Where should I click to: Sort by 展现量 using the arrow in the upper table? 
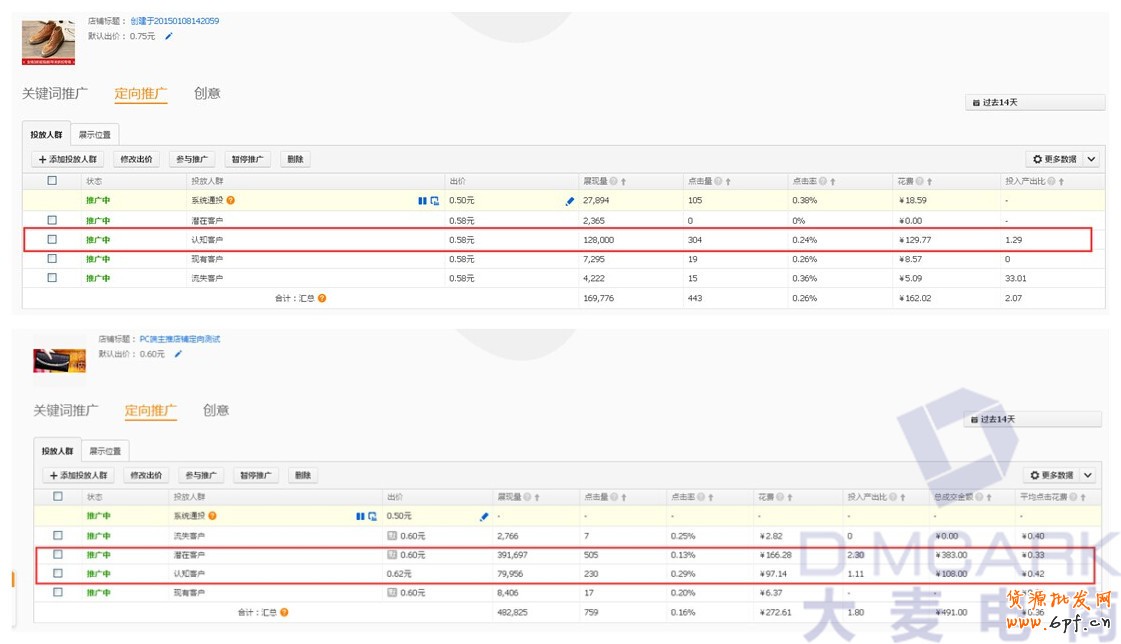pos(624,182)
